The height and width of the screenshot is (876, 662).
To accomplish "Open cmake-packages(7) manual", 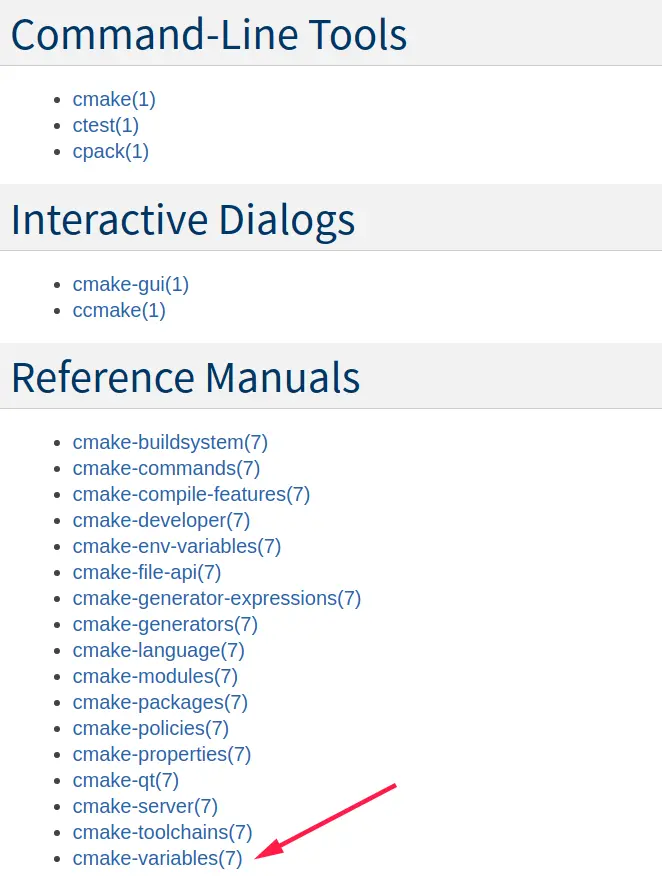I will tap(160, 702).
